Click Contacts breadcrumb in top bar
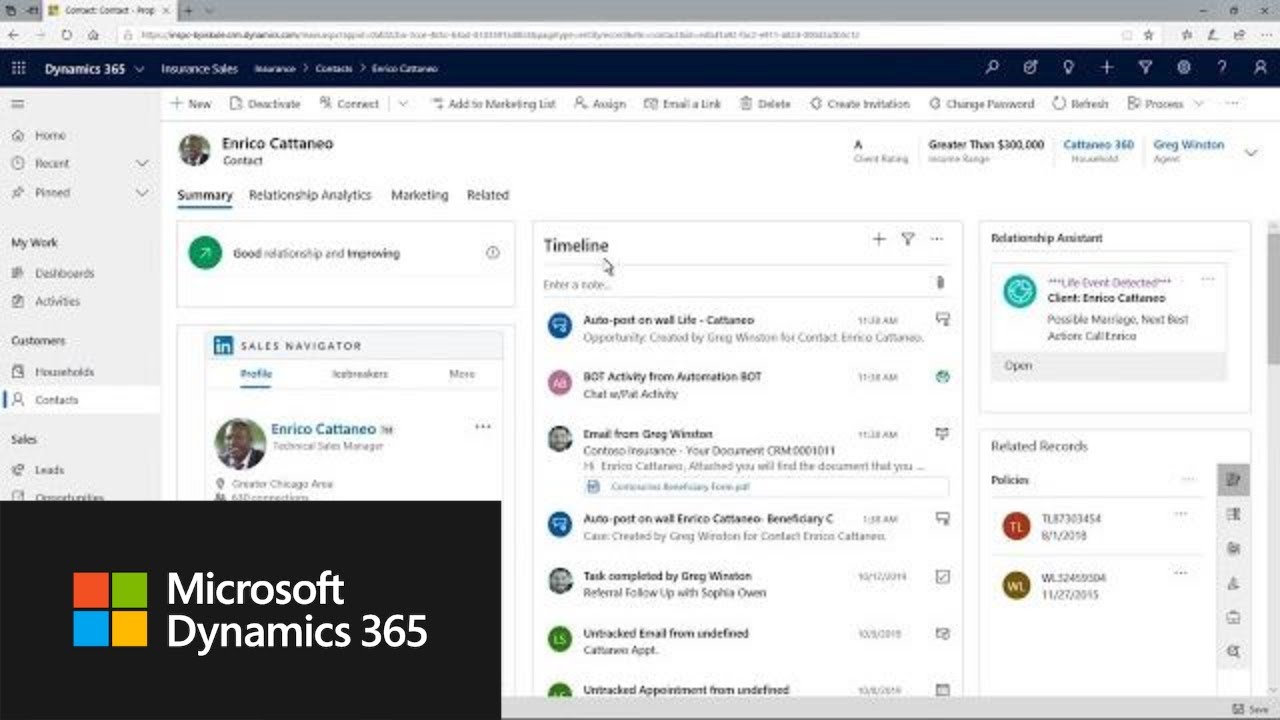Image resolution: width=1280 pixels, height=720 pixels. coord(334,69)
